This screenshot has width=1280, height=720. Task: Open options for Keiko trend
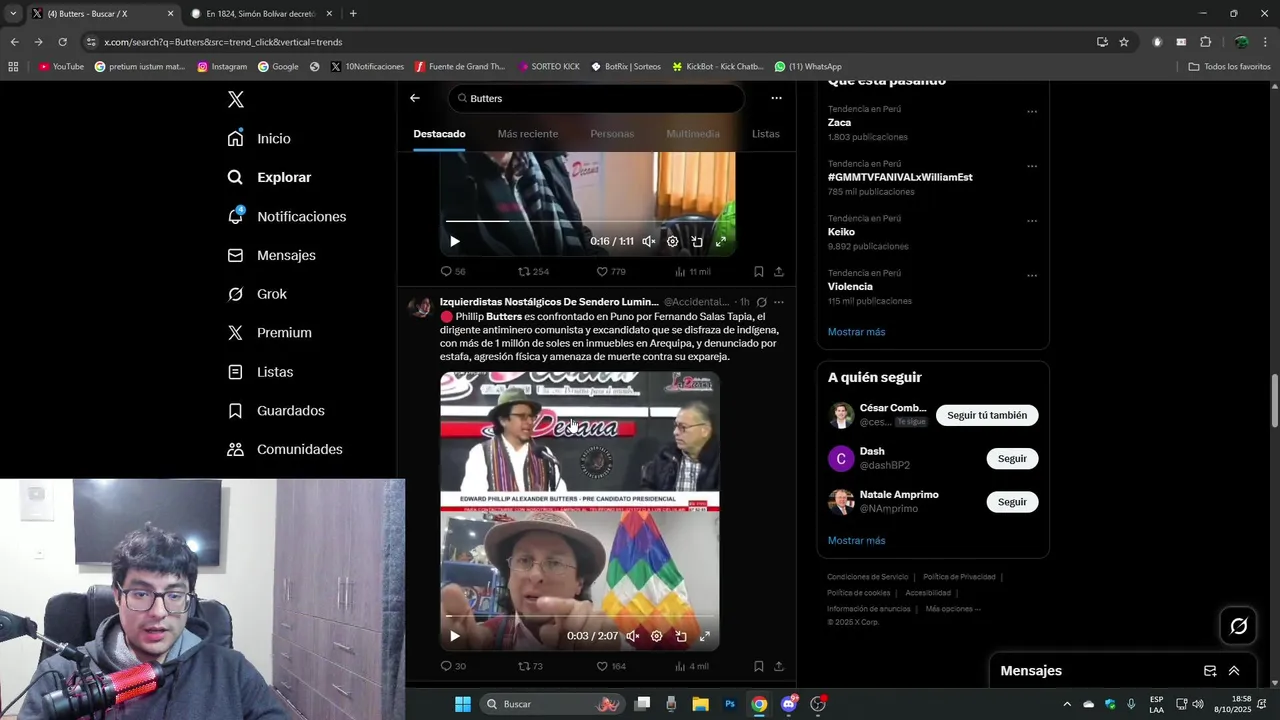tap(1032, 221)
